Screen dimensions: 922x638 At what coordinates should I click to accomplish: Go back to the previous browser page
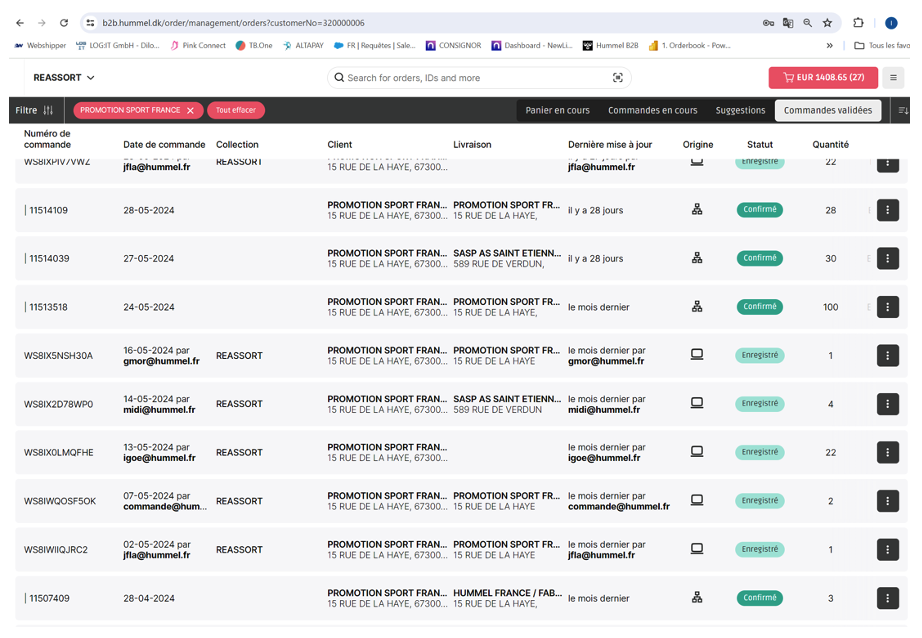coord(20,23)
